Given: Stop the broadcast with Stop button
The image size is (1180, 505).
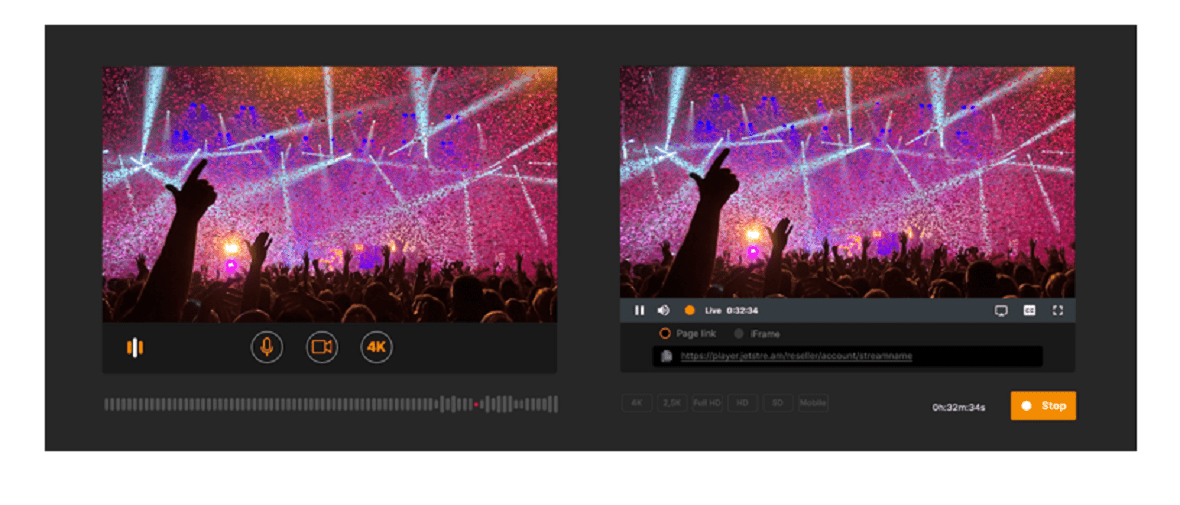Looking at the screenshot, I should [x=1043, y=406].
